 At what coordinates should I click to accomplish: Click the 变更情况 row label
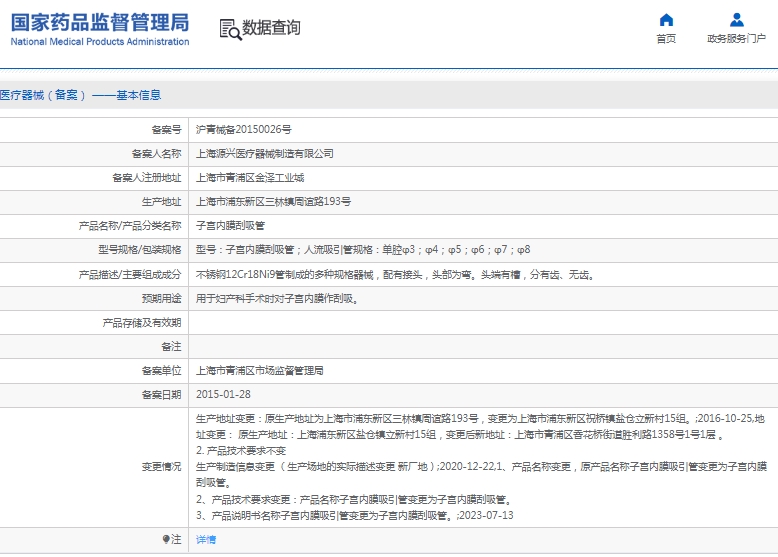tap(162, 467)
